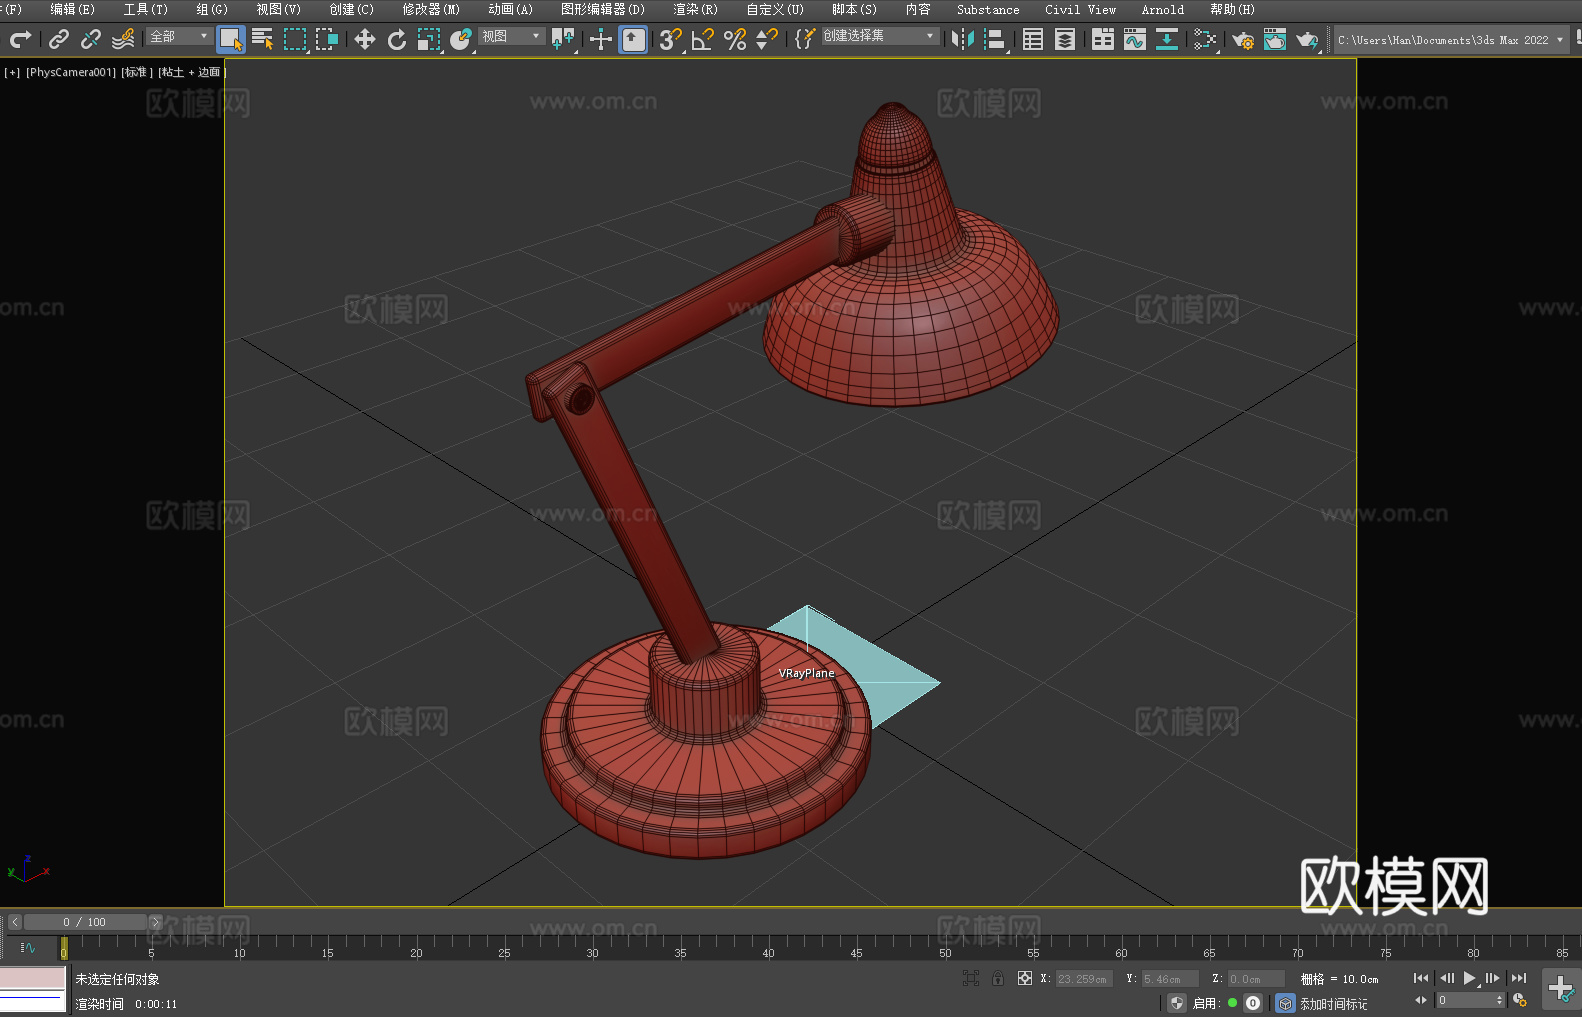
Task: Click the 0 / 100 time slider
Action: 85,922
